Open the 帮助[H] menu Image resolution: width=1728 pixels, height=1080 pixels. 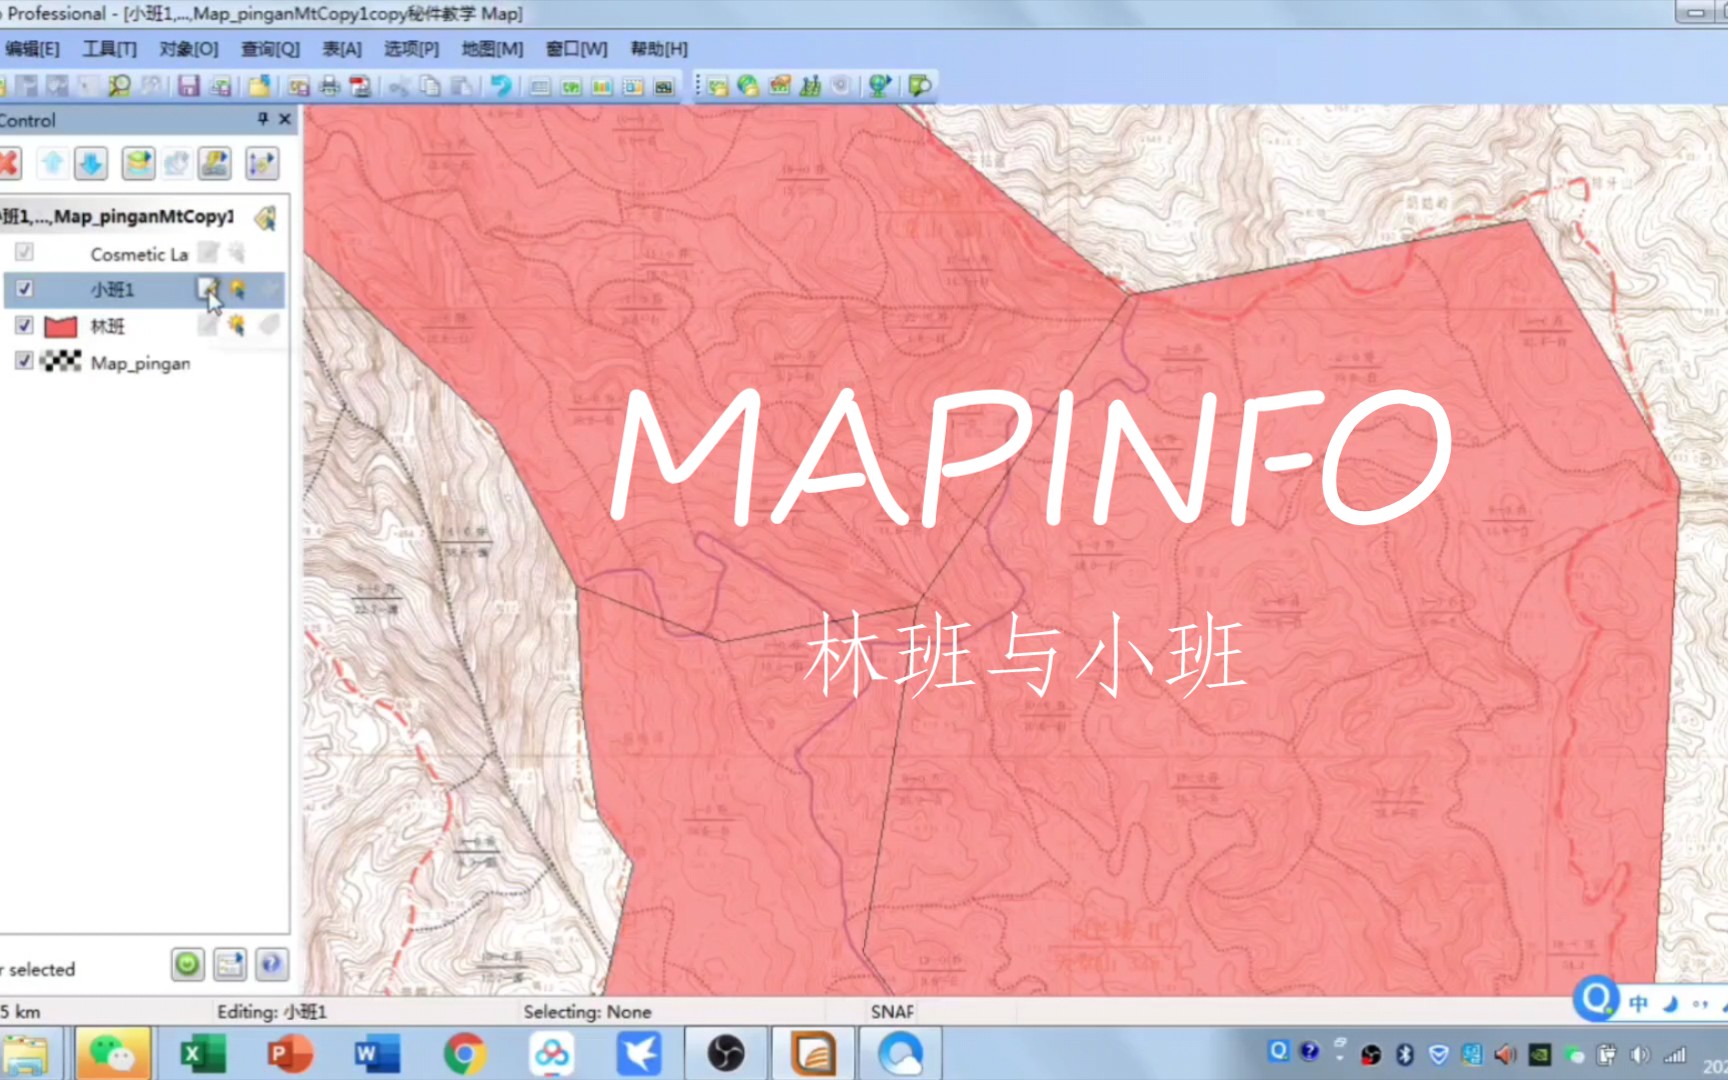pyautogui.click(x=659, y=49)
